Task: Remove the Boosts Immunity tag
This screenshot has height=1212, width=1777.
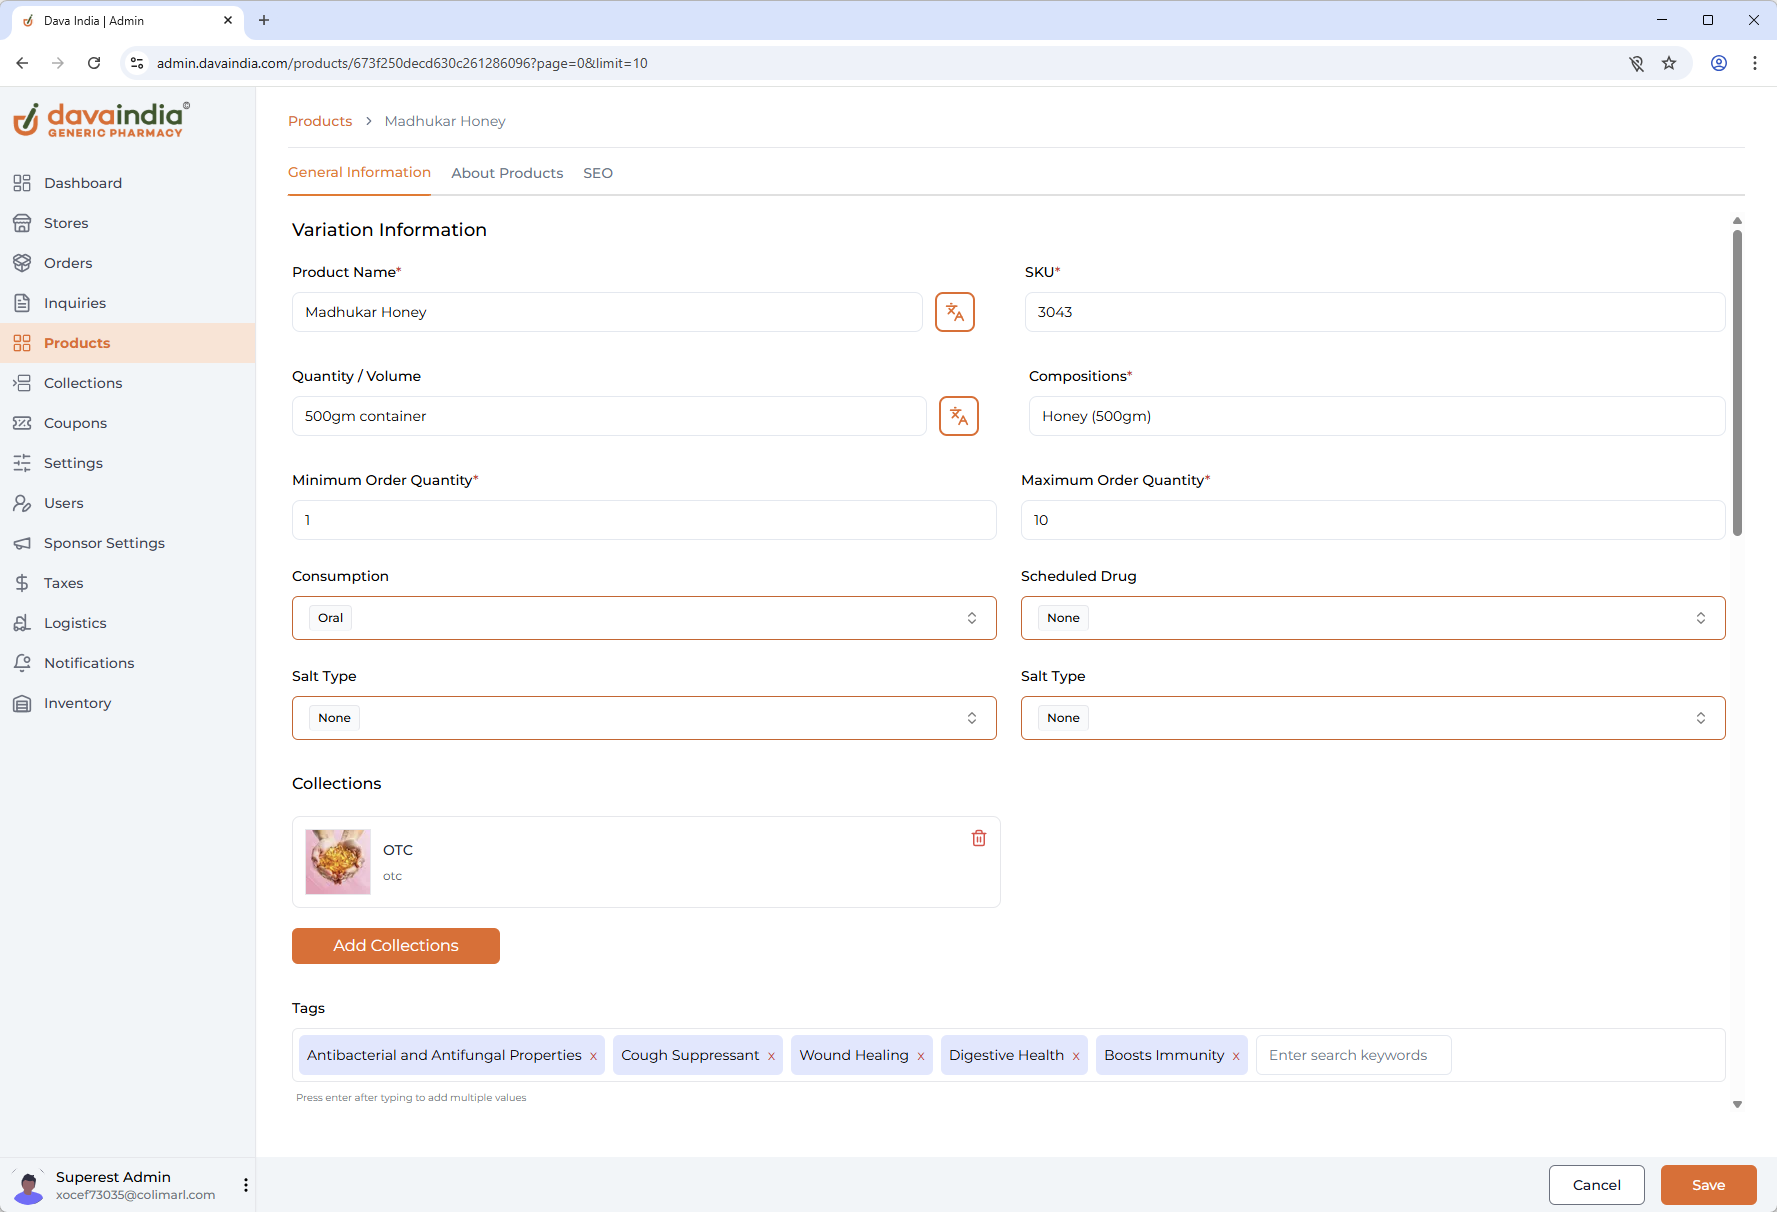Action: tap(1236, 1056)
